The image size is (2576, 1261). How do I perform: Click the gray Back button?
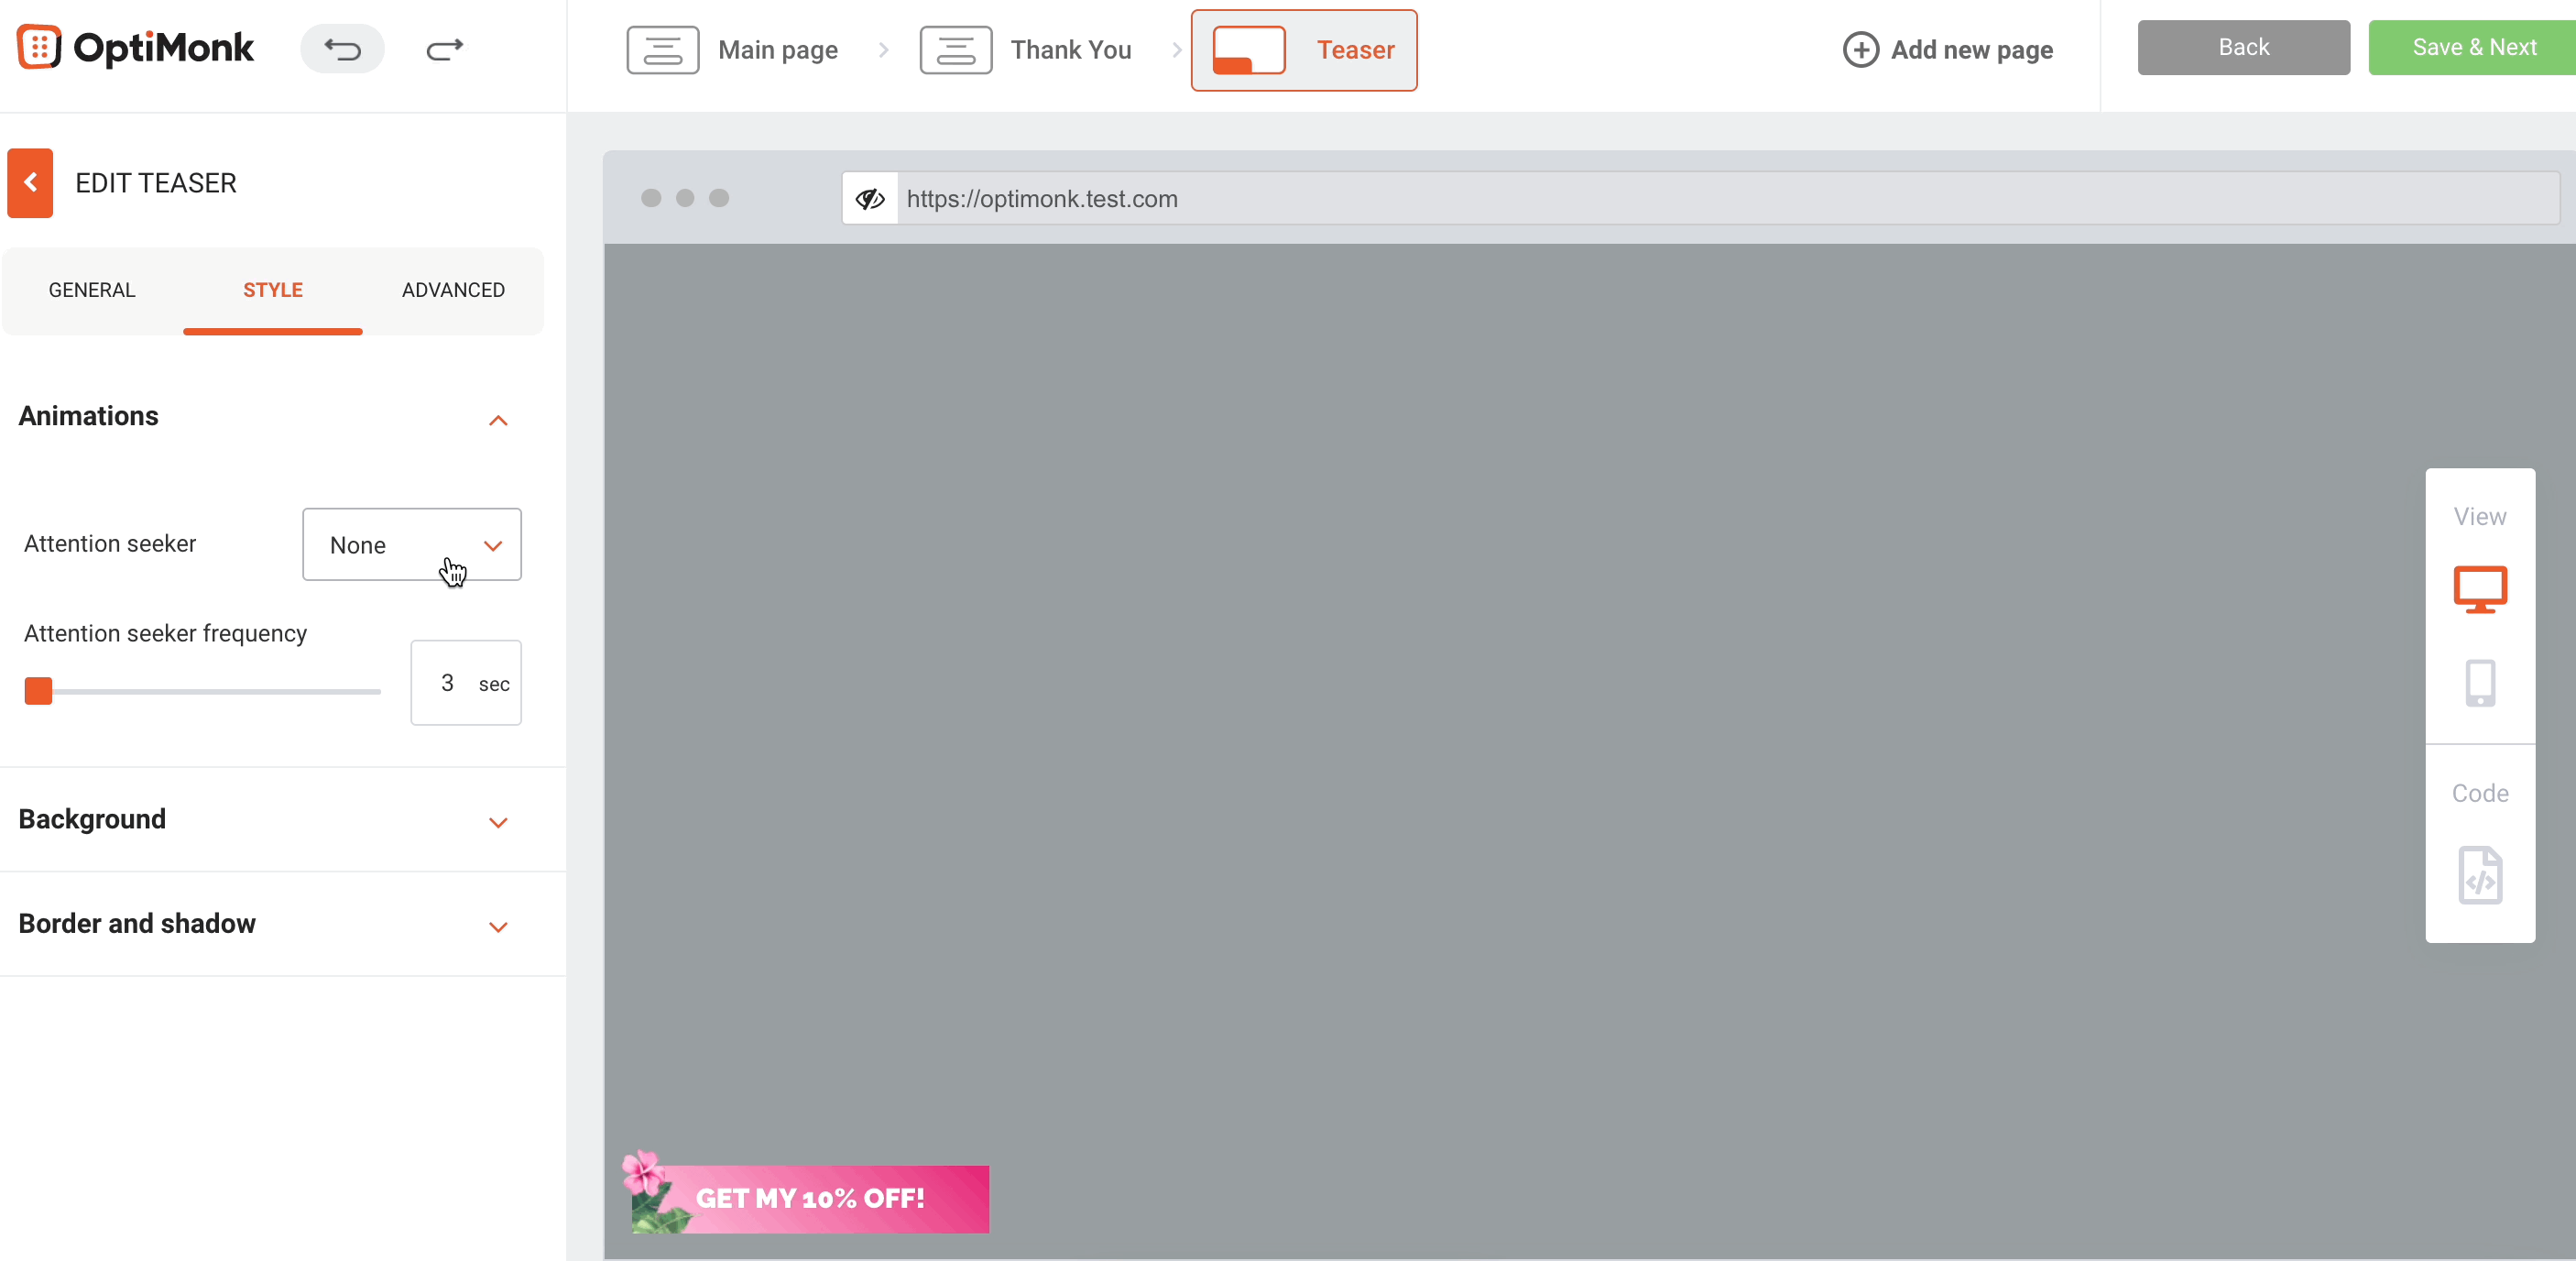click(x=2243, y=47)
